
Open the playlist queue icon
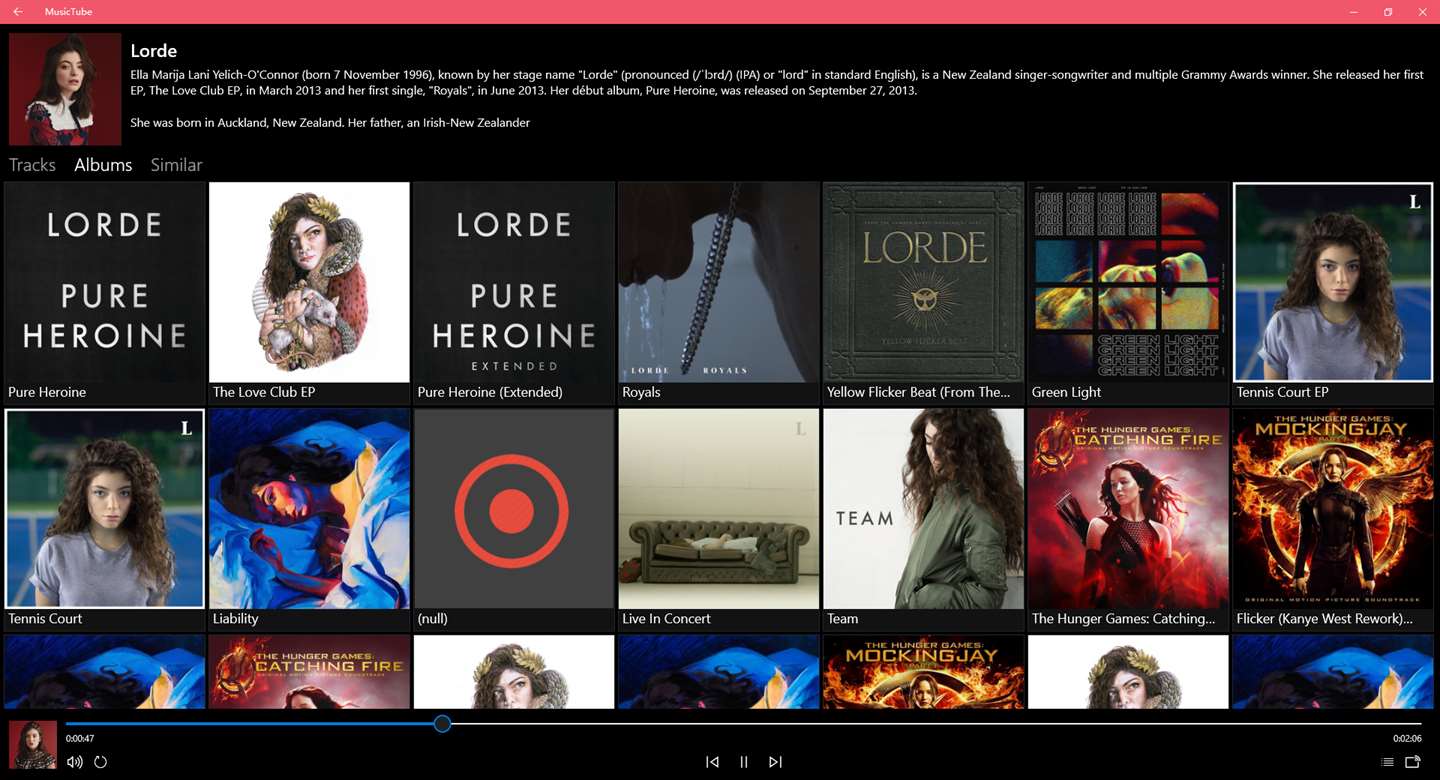(1387, 762)
